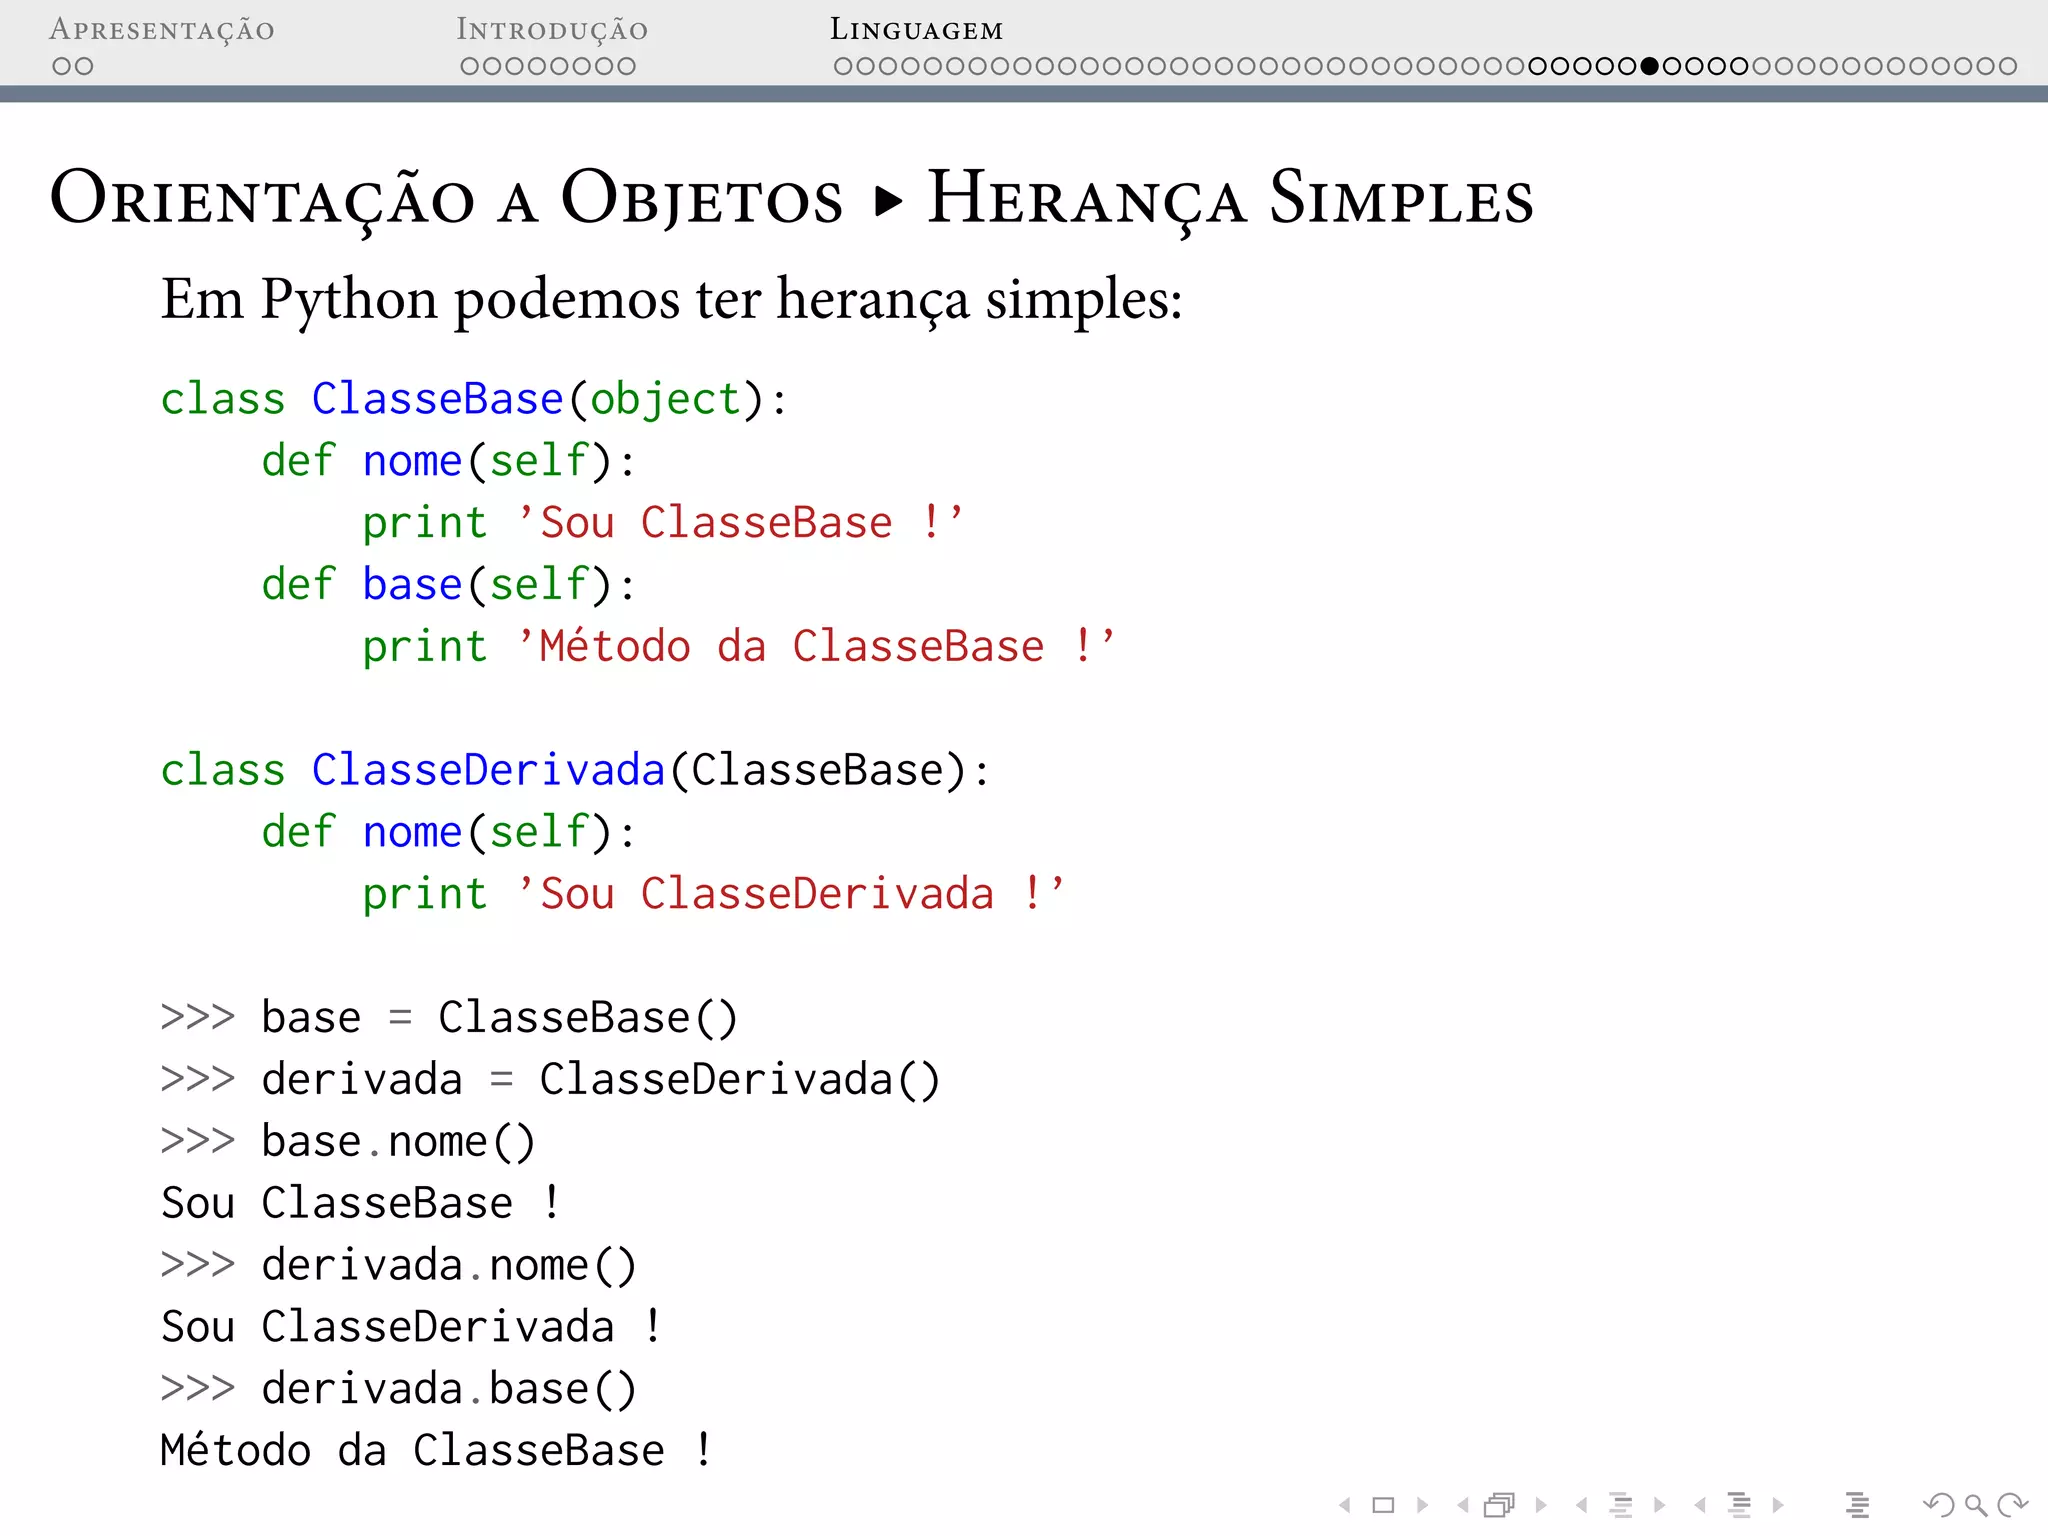Click line print 'Método da ClasseBase !'

pos(738,647)
